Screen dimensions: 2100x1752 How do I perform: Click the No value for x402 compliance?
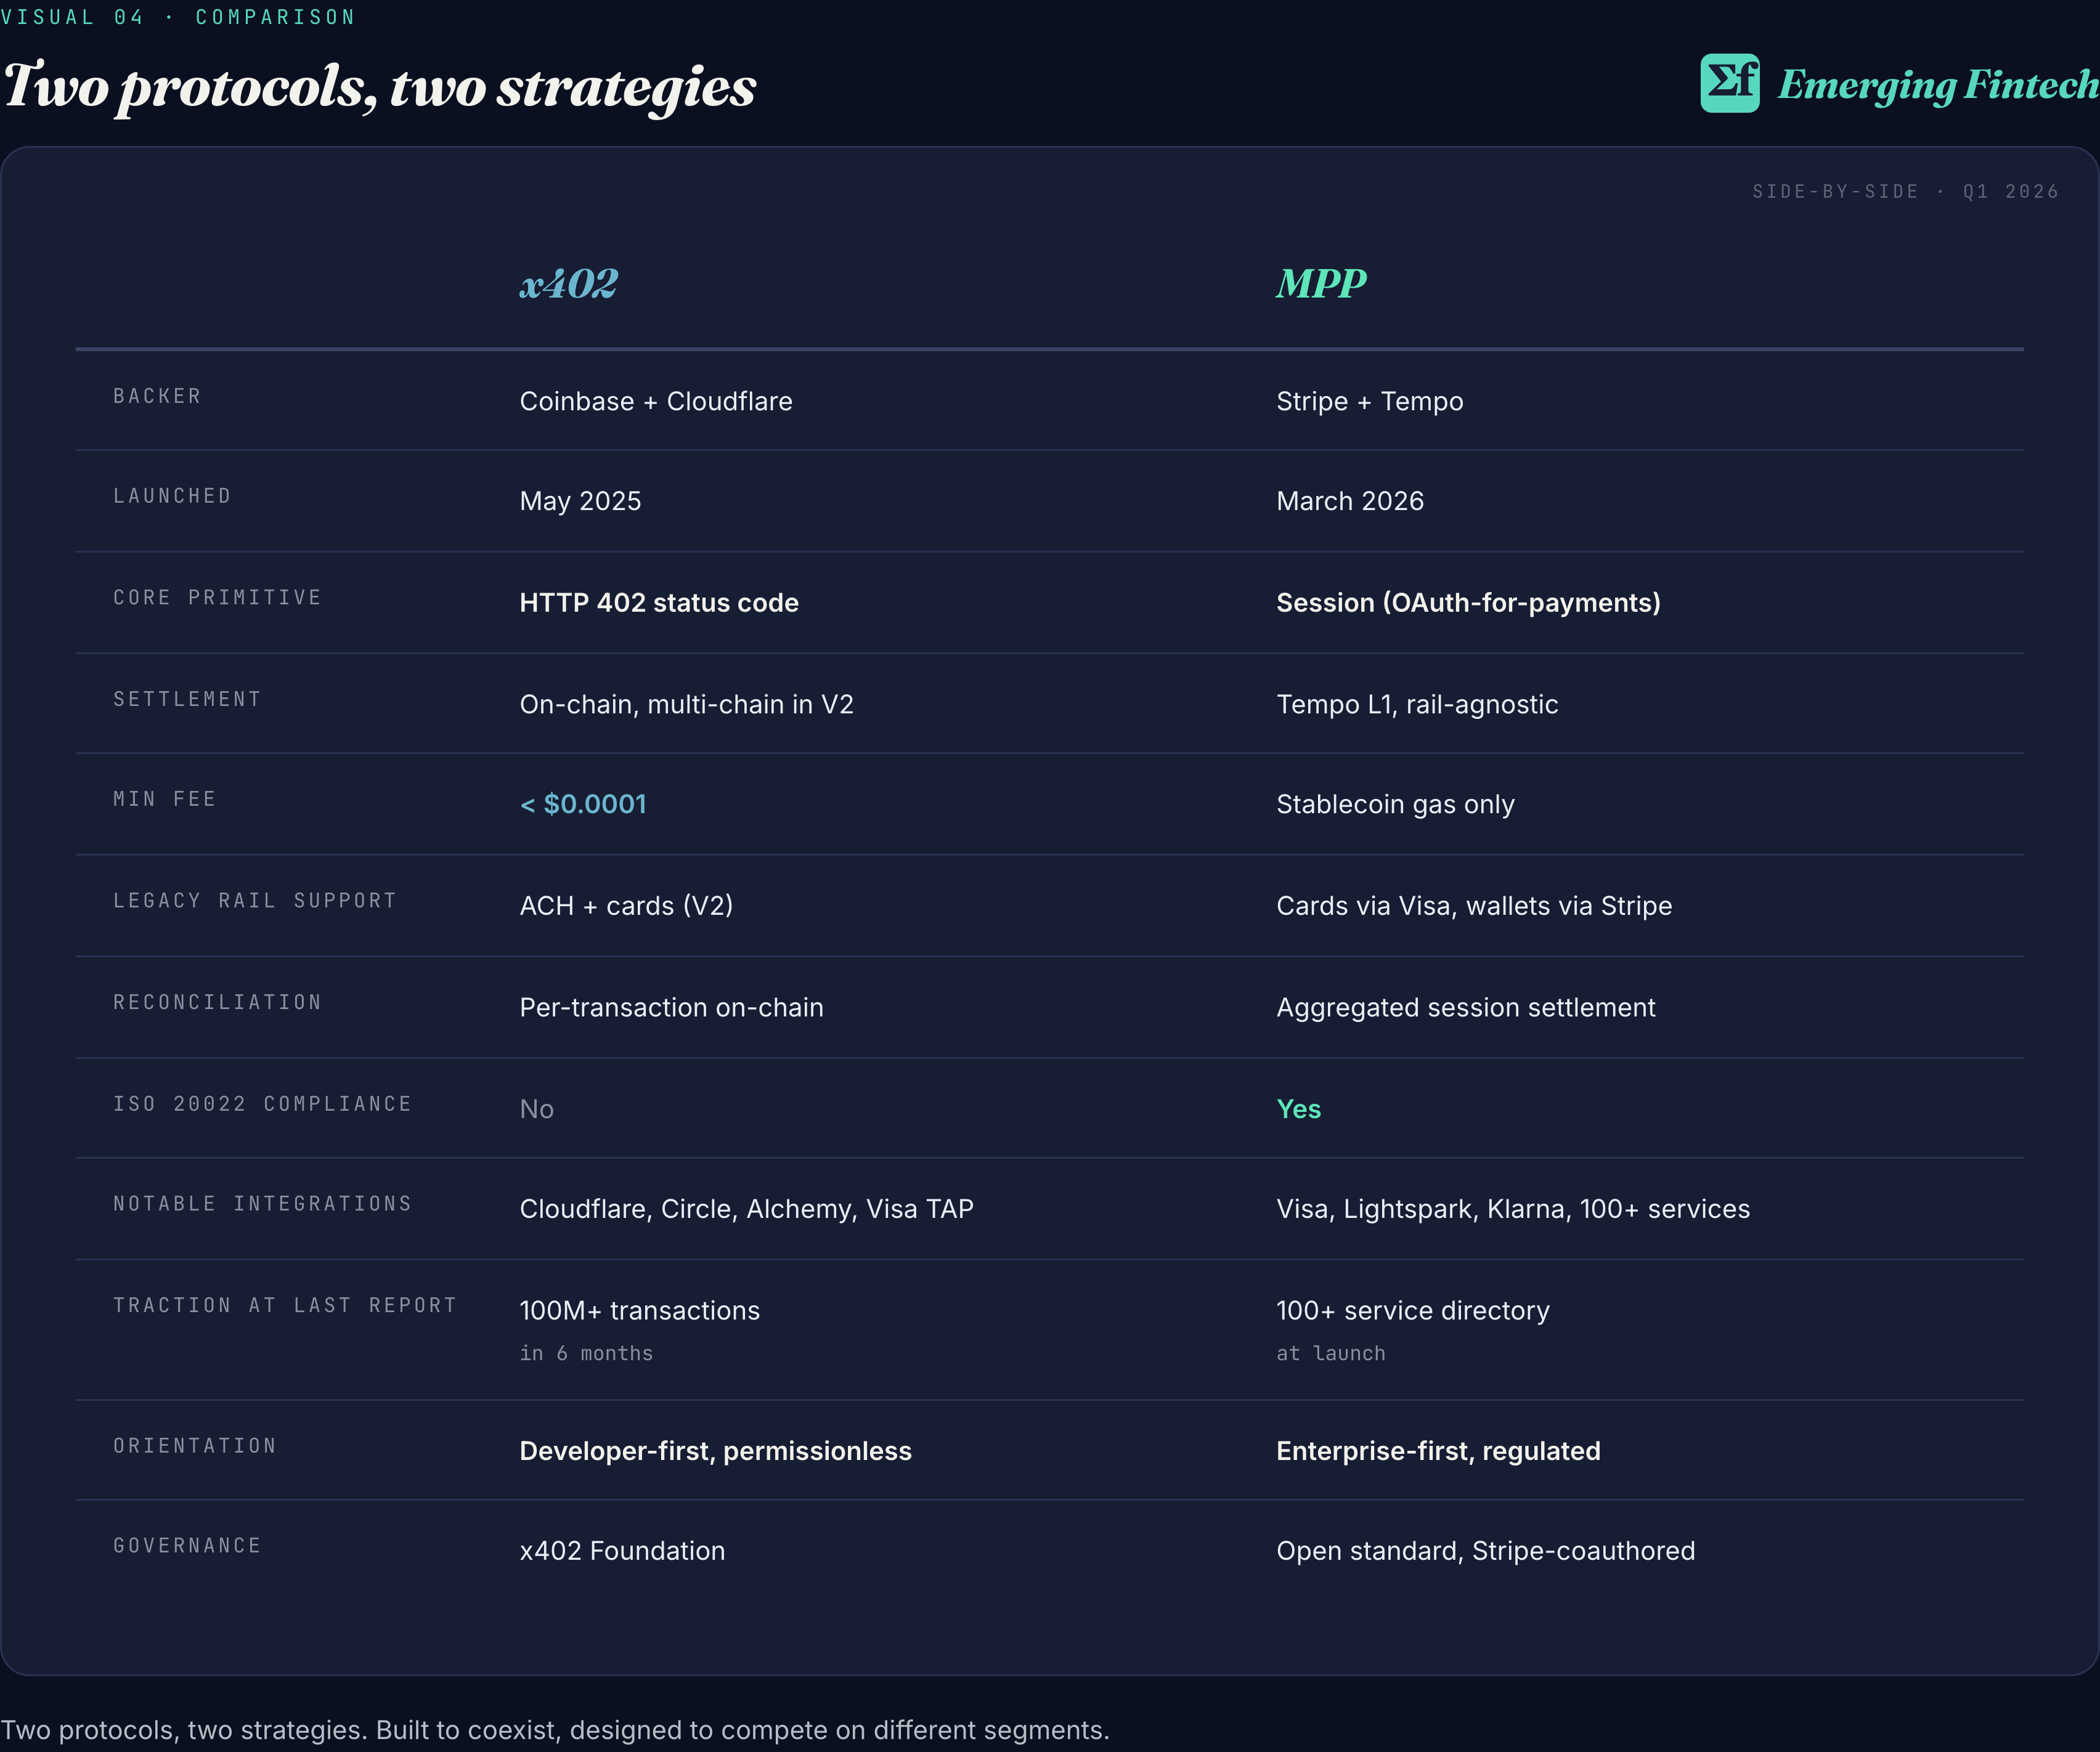(536, 1109)
